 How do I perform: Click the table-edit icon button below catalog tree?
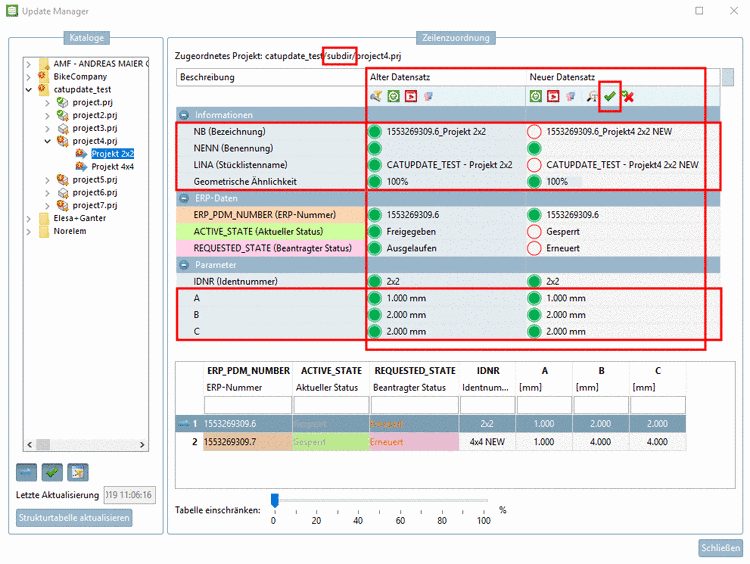78,473
